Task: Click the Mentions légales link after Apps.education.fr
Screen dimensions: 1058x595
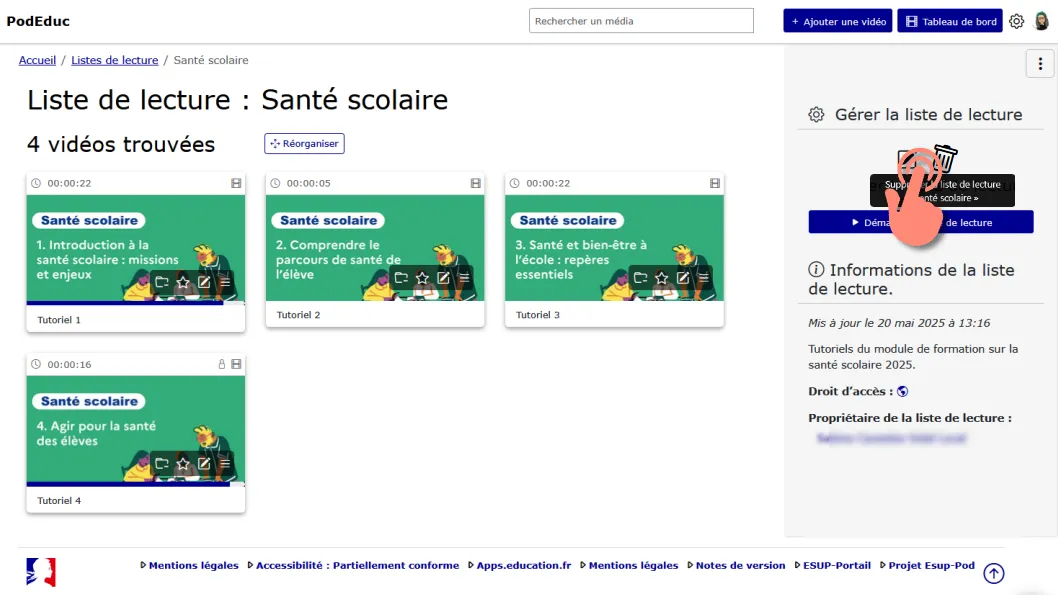Action: [x=633, y=565]
